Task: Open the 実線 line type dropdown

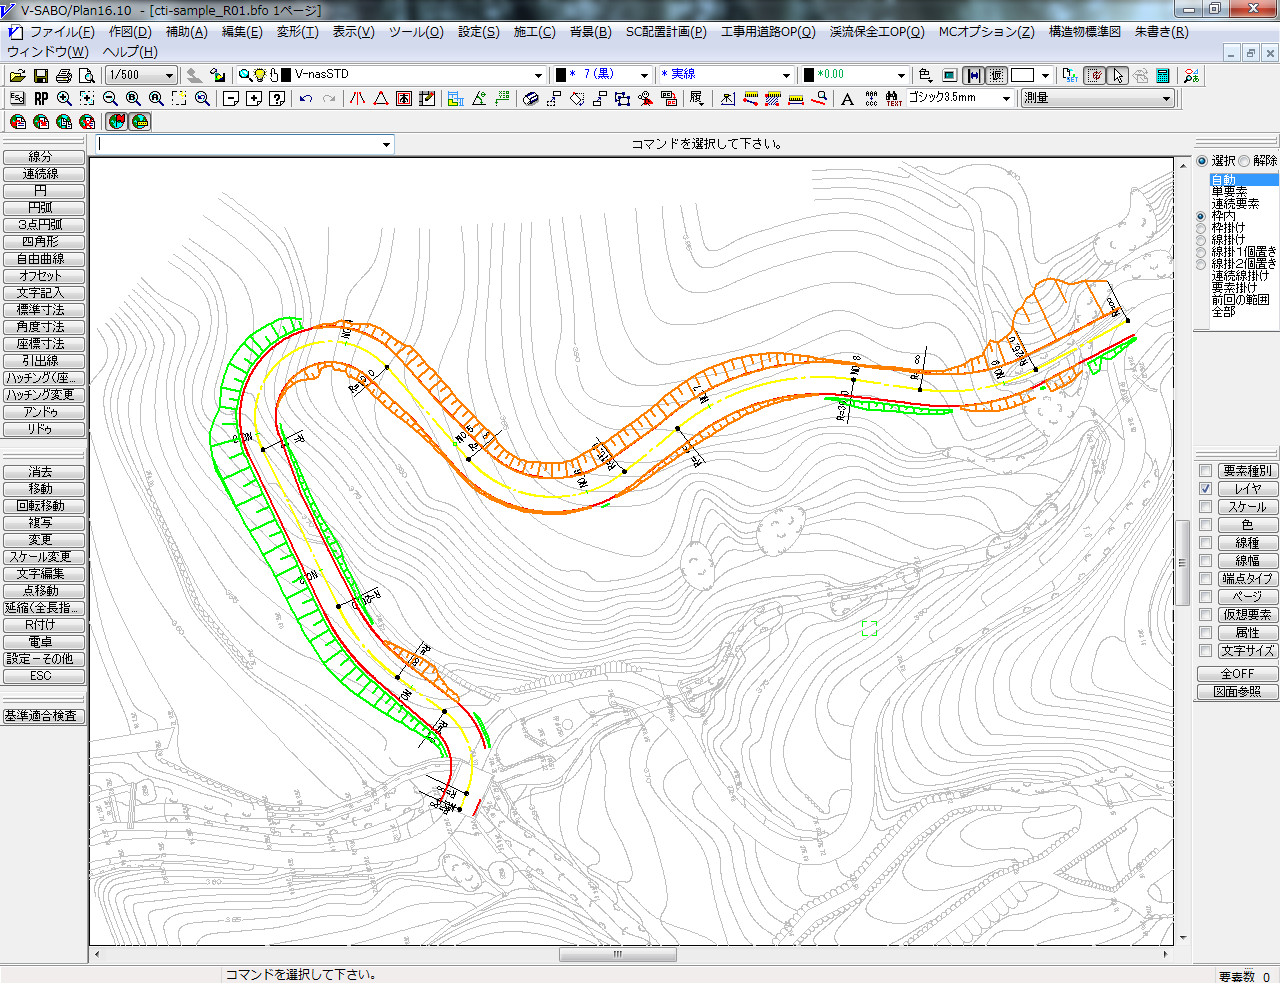Action: pos(786,75)
